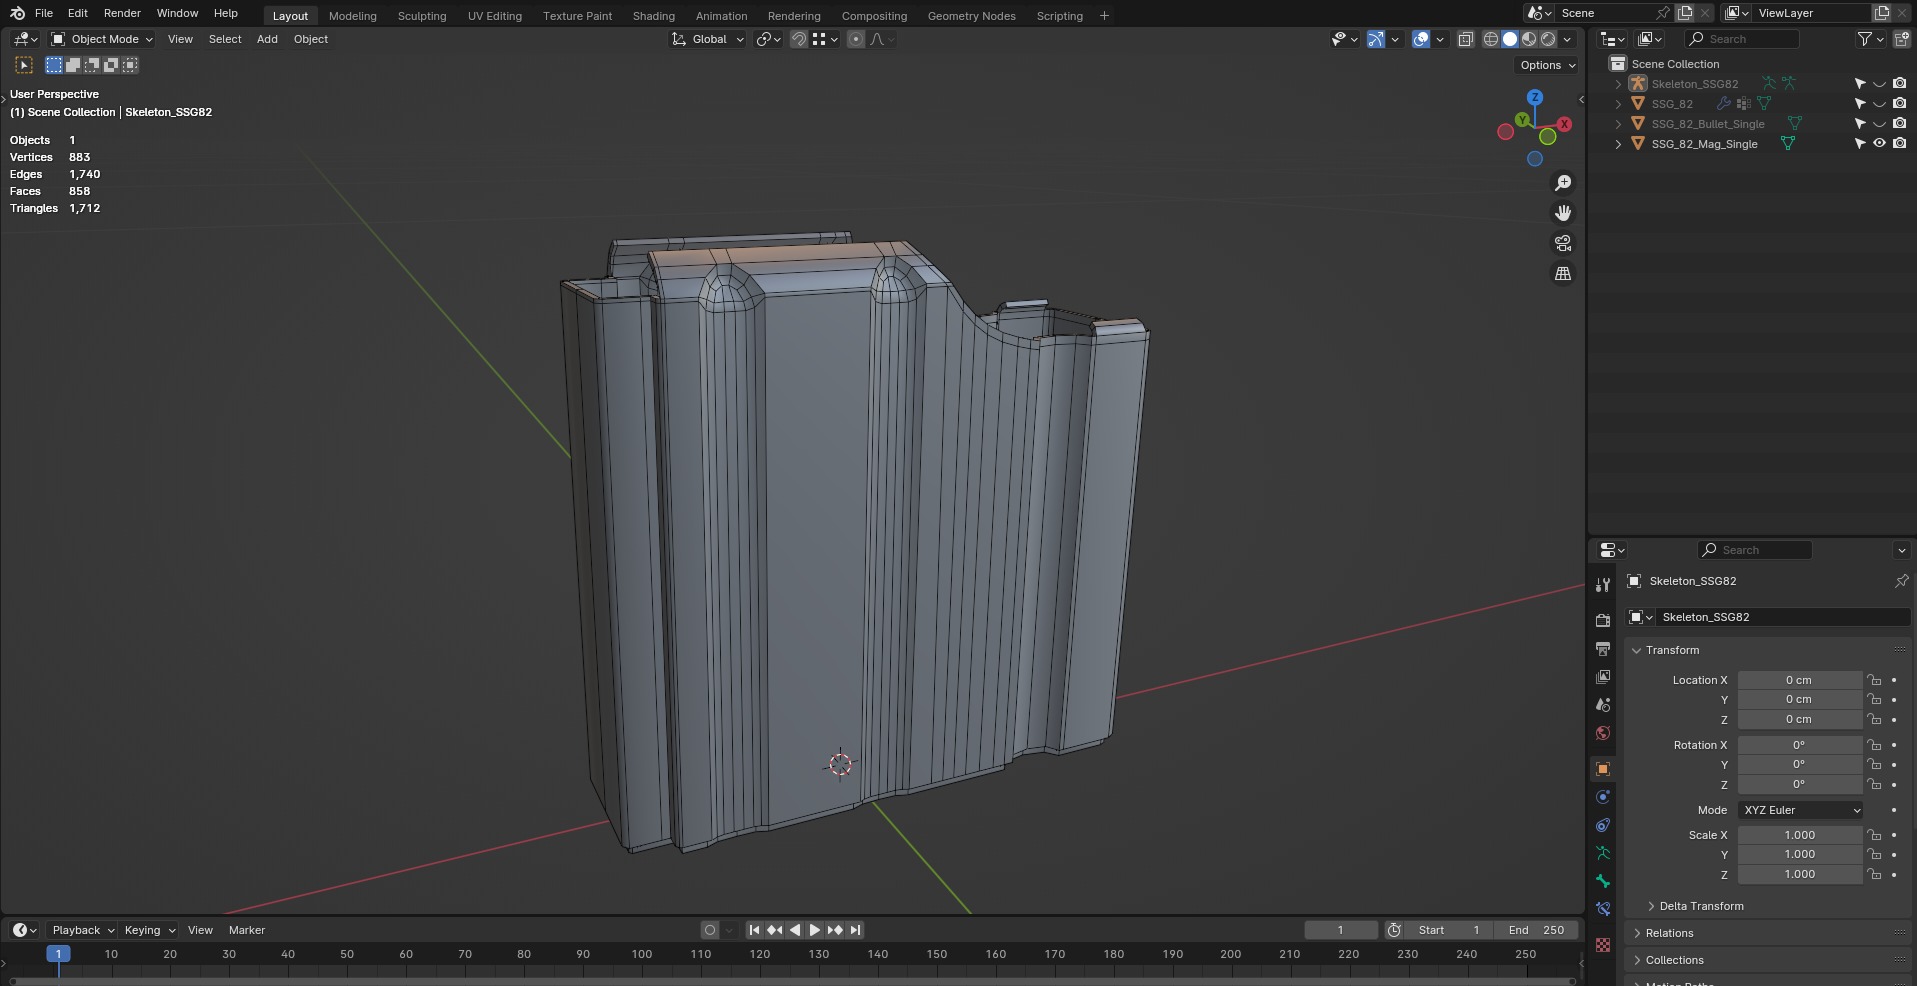Open the World properties tab

[1603, 733]
